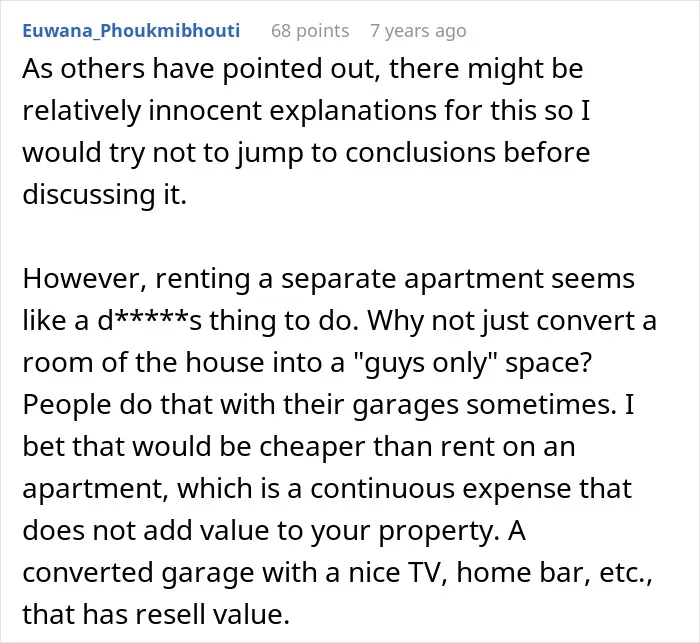The width and height of the screenshot is (700, 643).
Task: Click the 68 points score label
Action: point(310,31)
